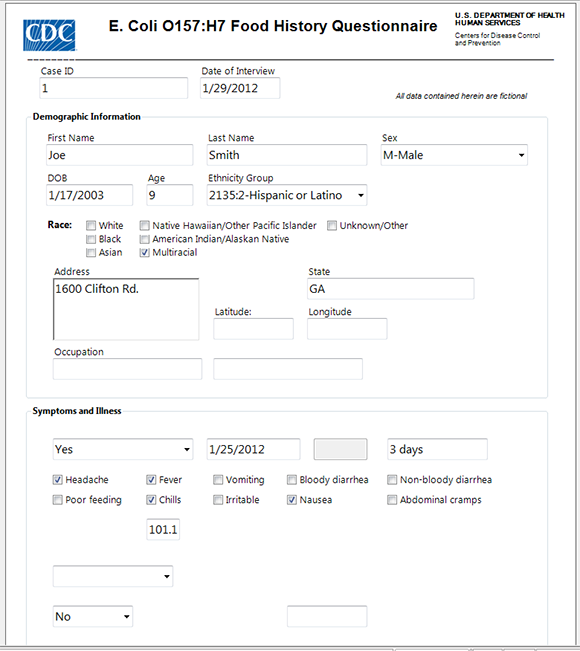
Task: Uncheck the Nausea symptom
Action: coord(292,500)
